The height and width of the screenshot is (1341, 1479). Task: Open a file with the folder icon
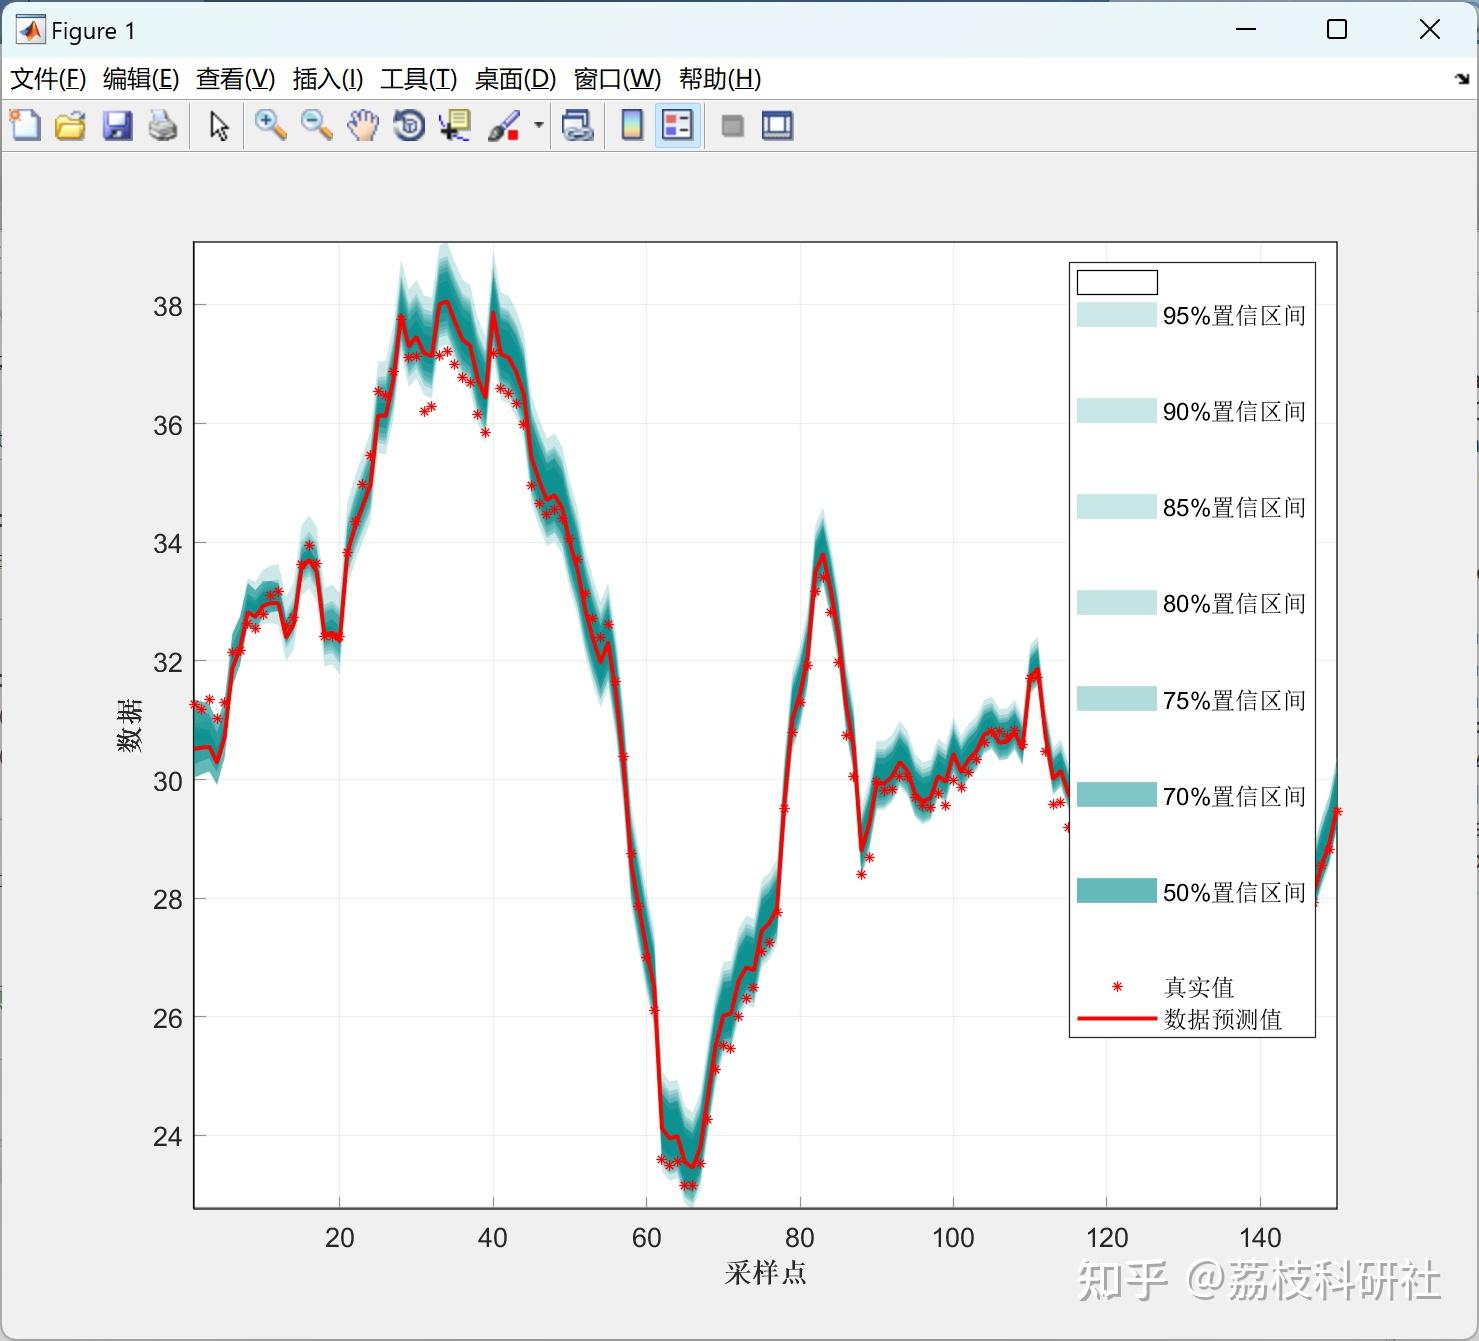(x=70, y=126)
